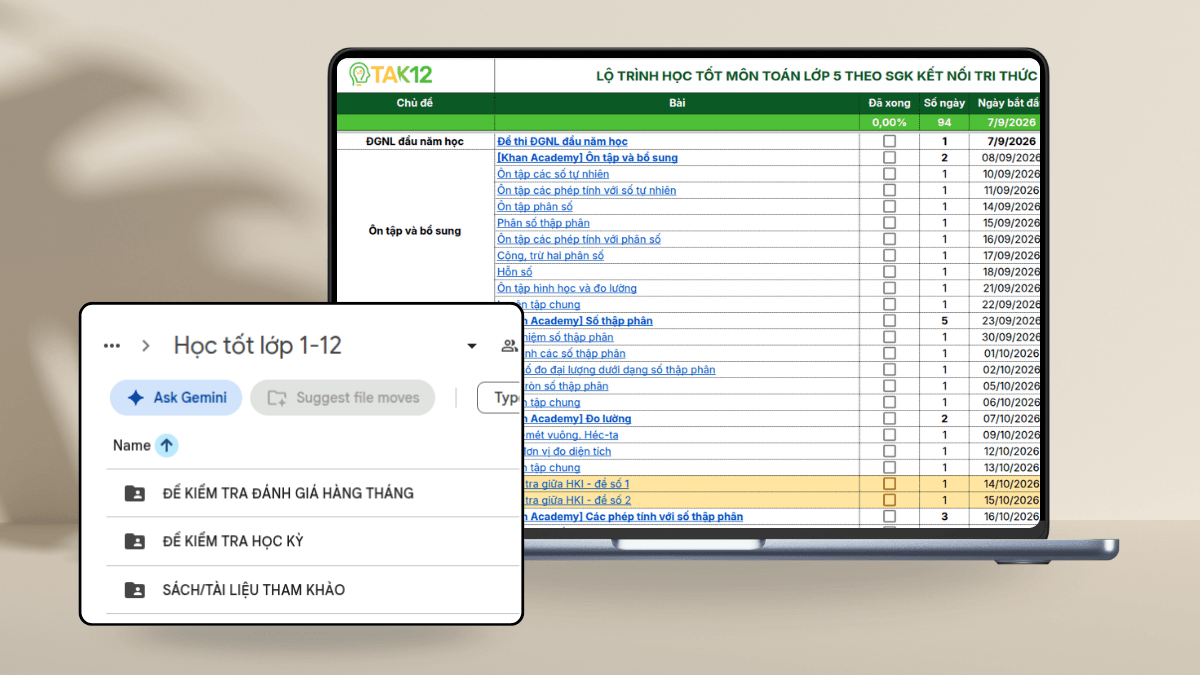Screen dimensions: 1200x675
Task: Tick the checkbox on the 14/10/2026 row
Action: (889, 484)
